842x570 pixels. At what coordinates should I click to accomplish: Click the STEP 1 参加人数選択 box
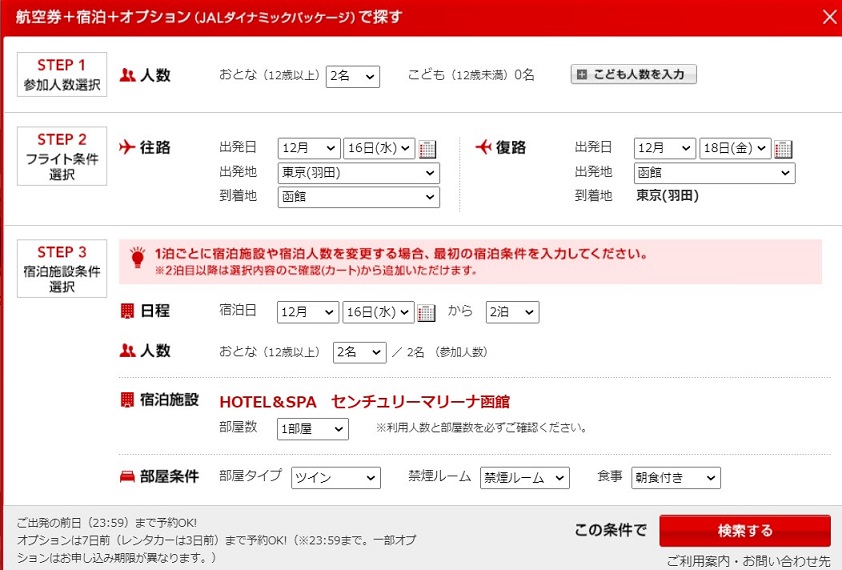coord(62,75)
